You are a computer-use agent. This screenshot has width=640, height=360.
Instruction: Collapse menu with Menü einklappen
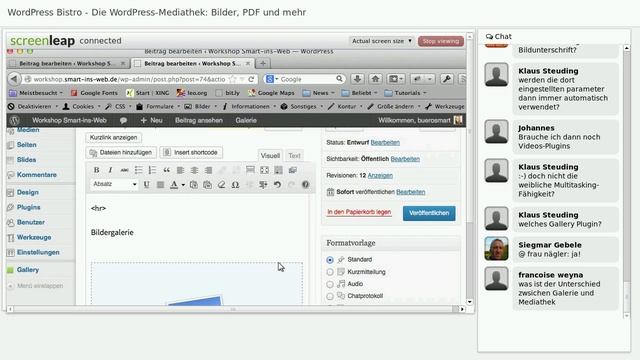pyautogui.click(x=36, y=286)
